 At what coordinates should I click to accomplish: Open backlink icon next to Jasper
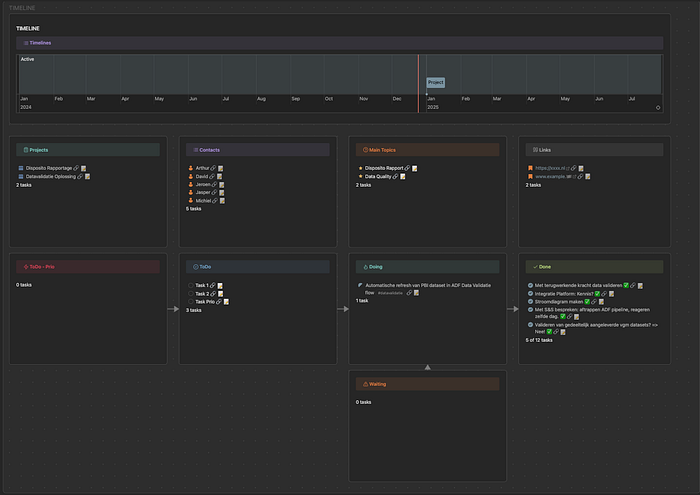[x=214, y=192]
